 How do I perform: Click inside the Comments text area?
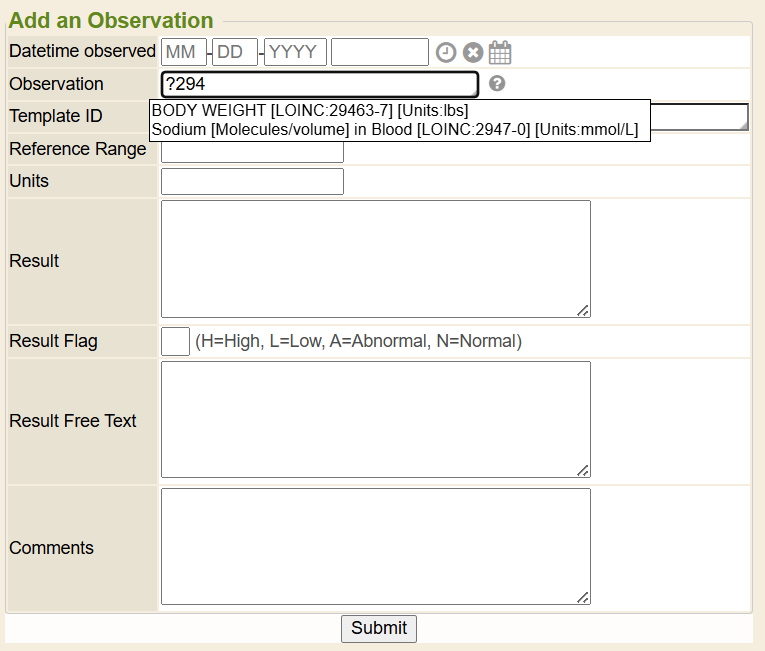point(375,546)
